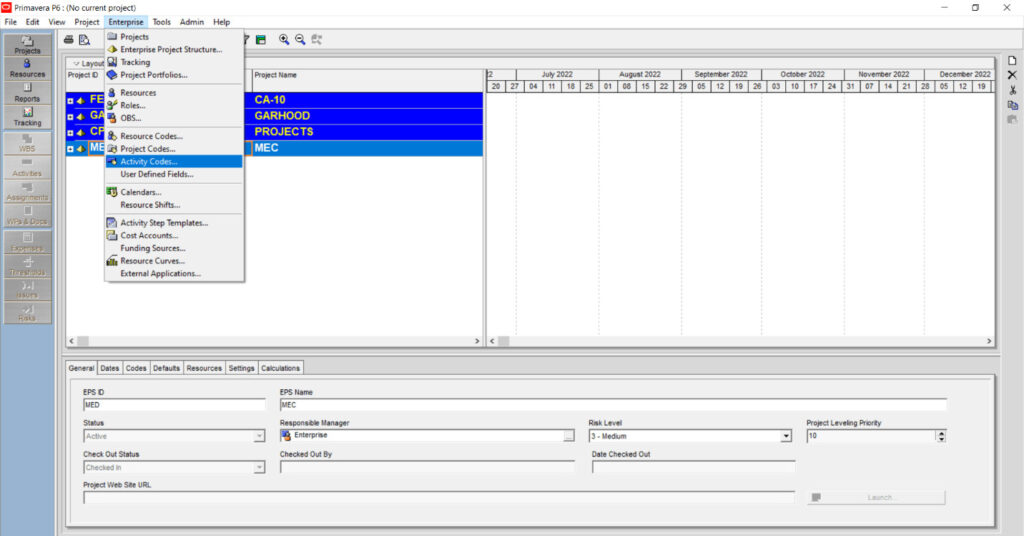Expand the CP project row plus box
The image size is (1024, 536).
click(x=71, y=133)
